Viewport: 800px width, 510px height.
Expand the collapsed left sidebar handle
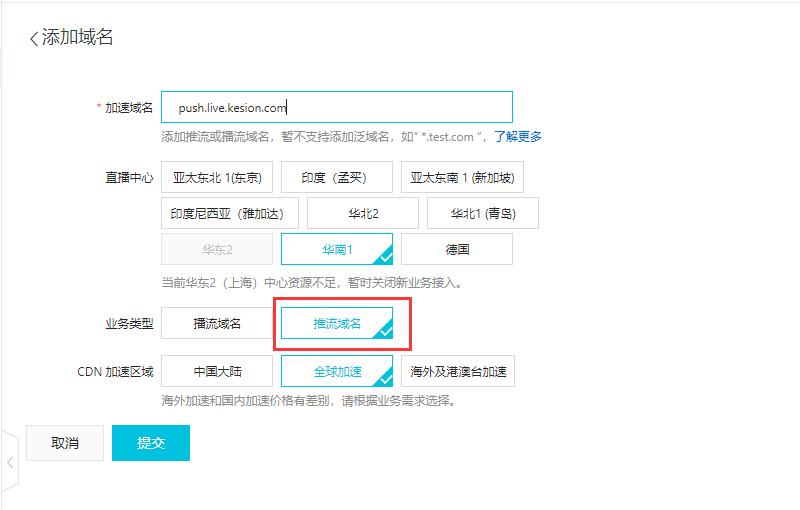coord(9,463)
